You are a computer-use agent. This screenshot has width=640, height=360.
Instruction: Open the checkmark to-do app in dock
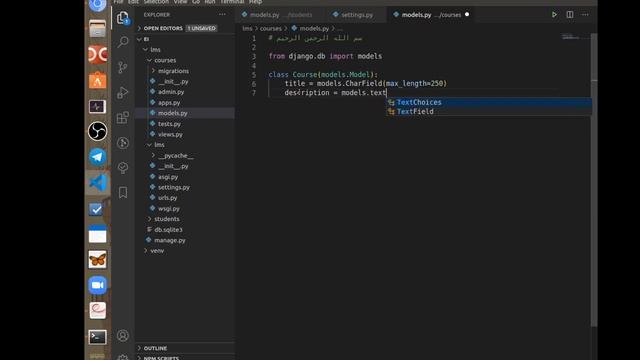96,209
